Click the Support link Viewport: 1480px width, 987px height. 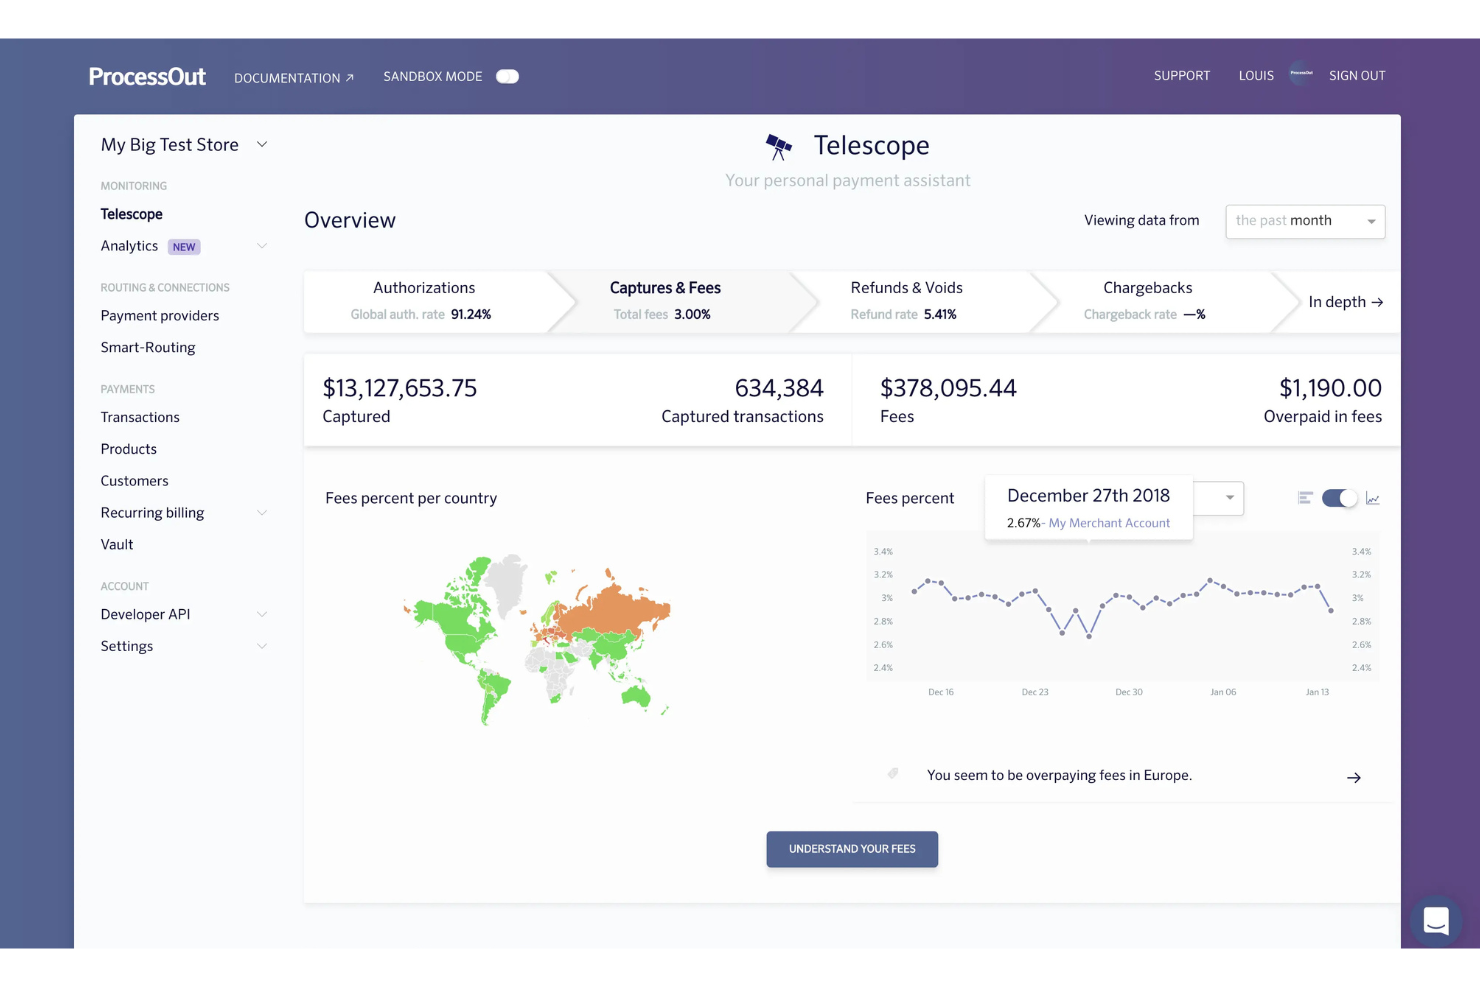click(x=1182, y=76)
